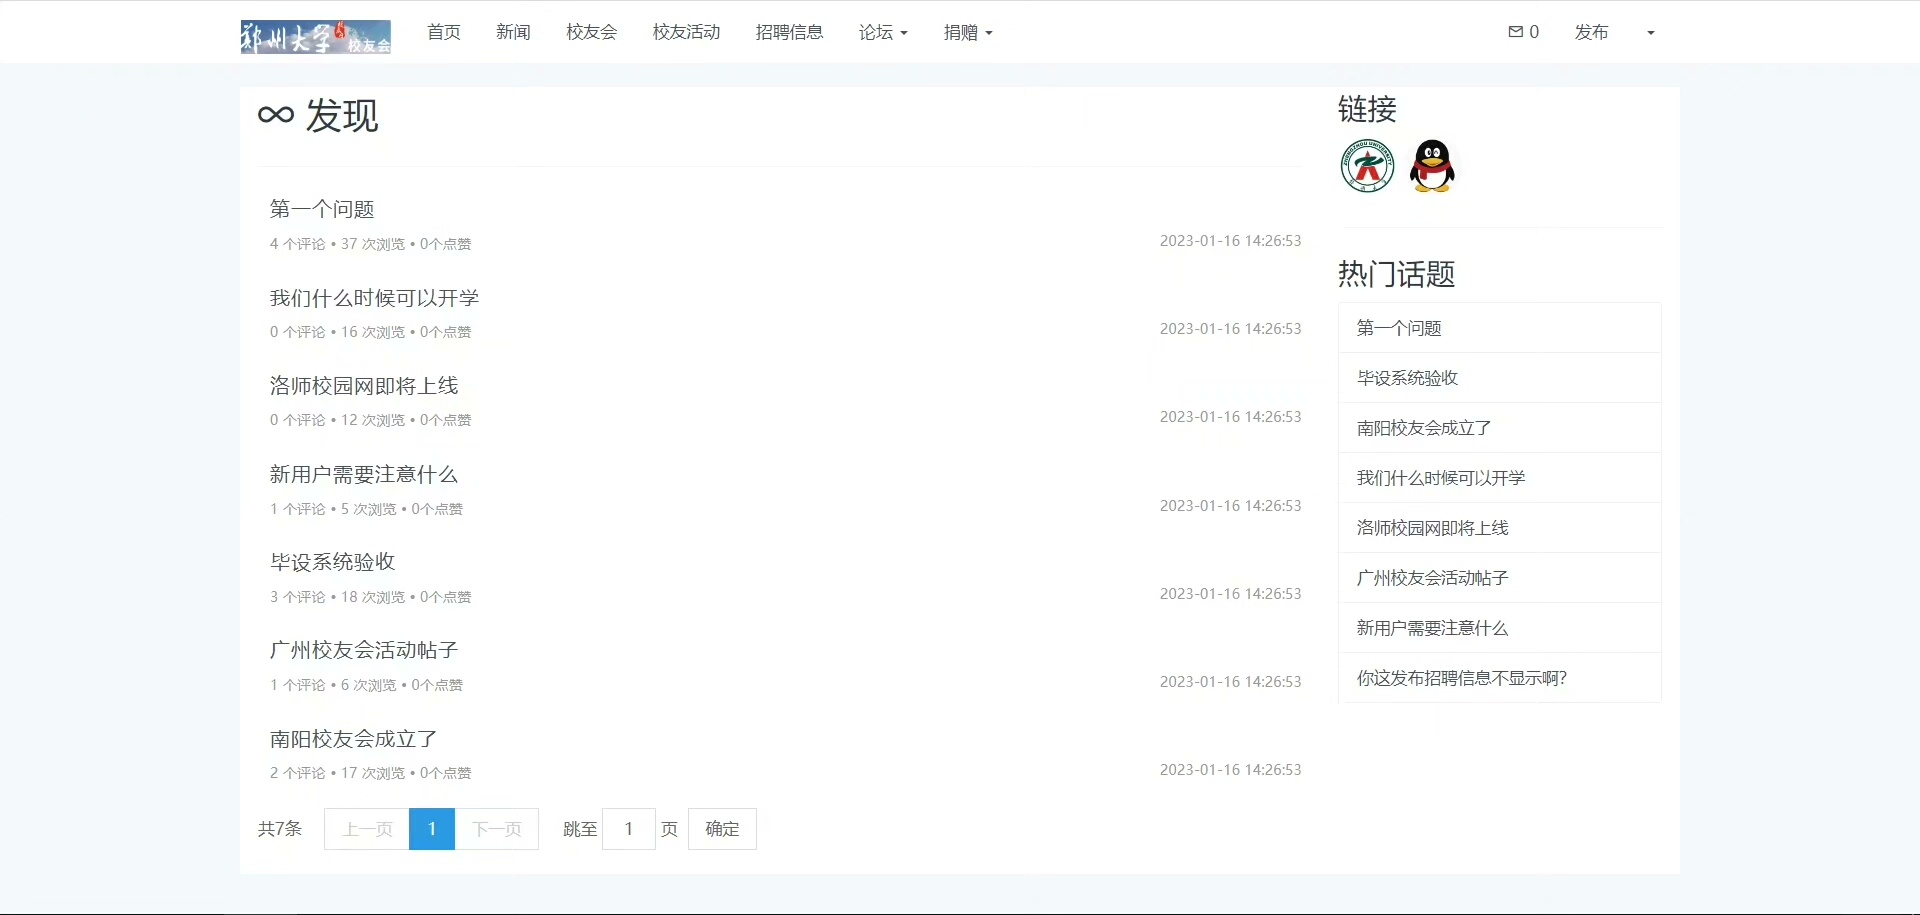Screen dimensions: 1920x915
Task: Open the mail messages icon
Action: pyautogui.click(x=1515, y=32)
